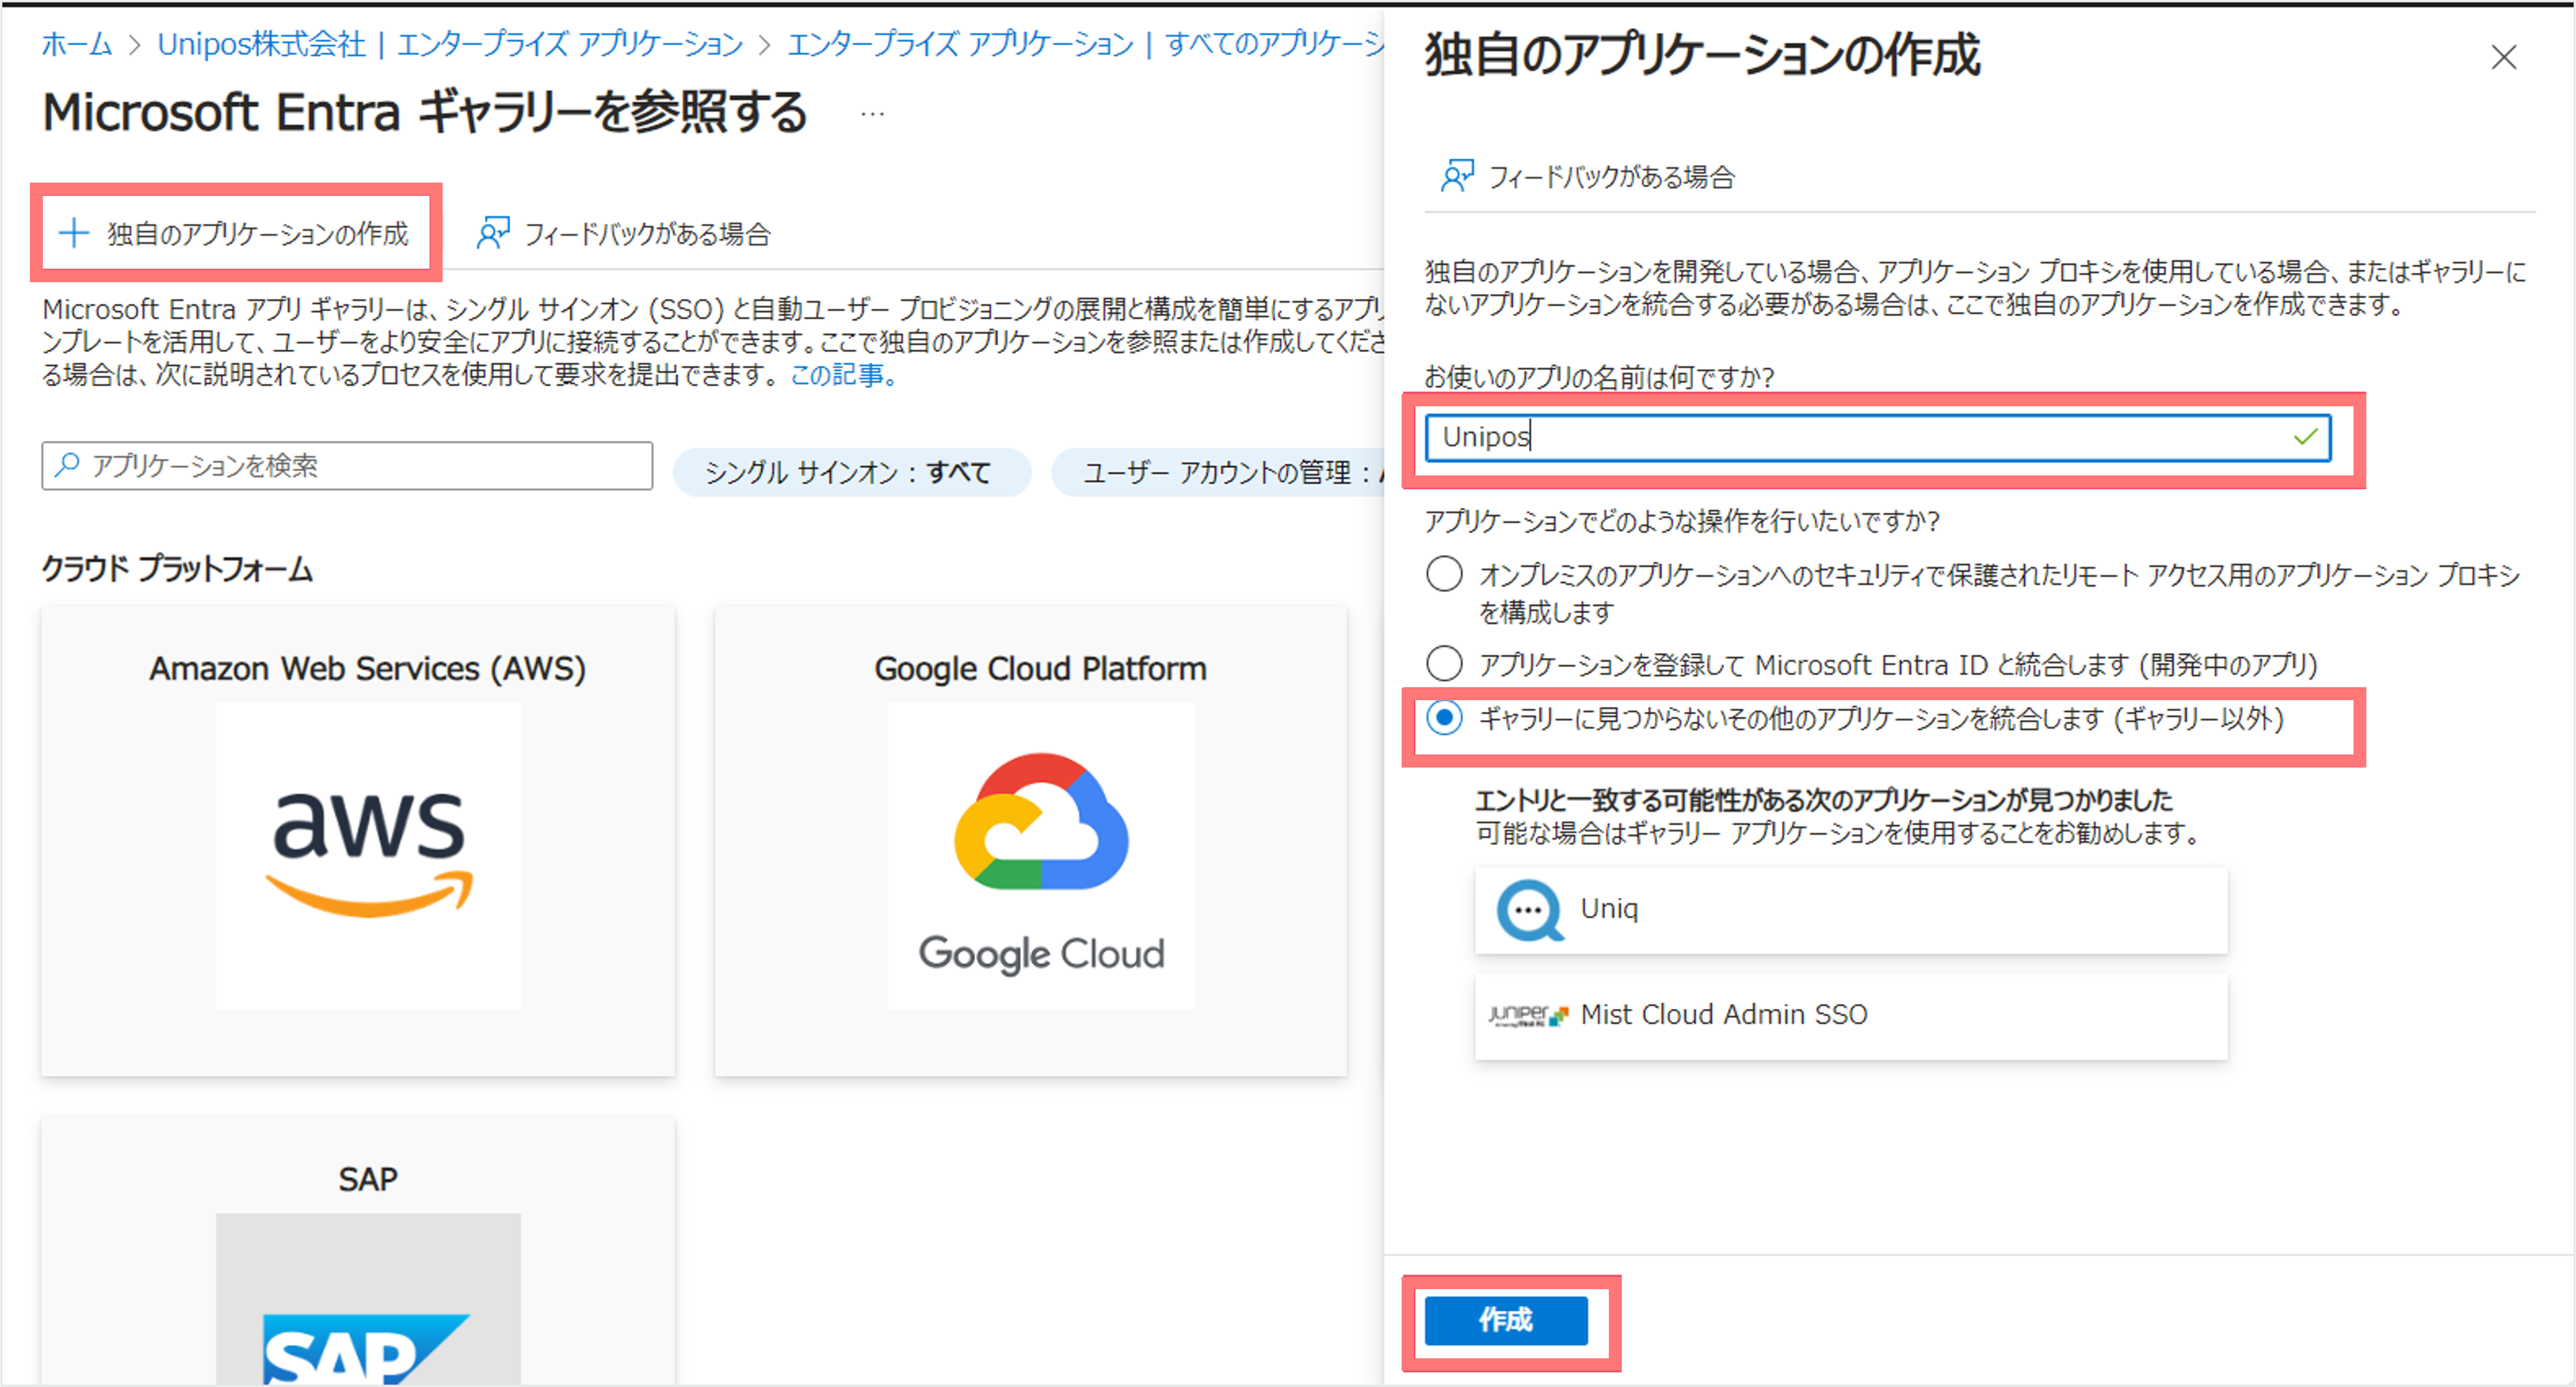Click フィードバックがある場合 in the side panel
This screenshot has width=2576, height=1387.
[1588, 177]
